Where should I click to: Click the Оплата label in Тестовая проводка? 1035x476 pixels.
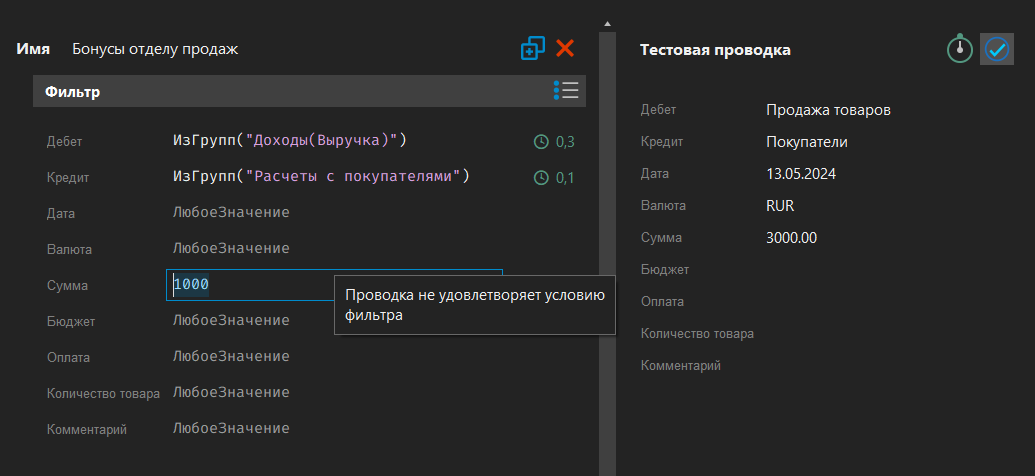[662, 302]
